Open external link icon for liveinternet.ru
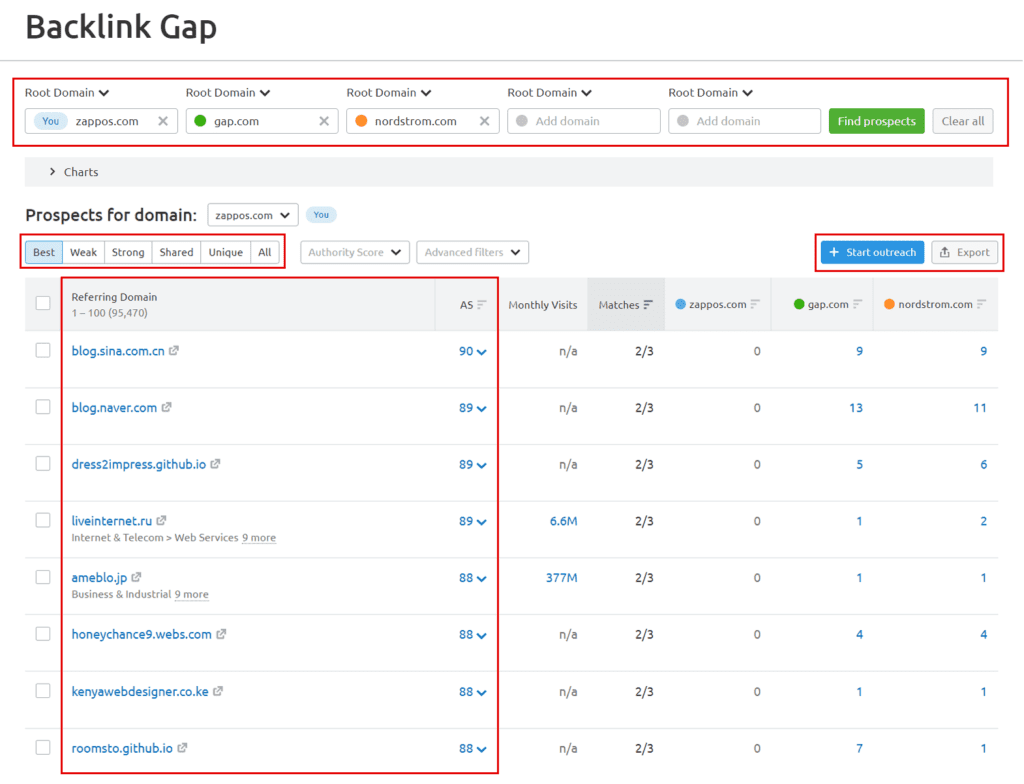Screen dimensions: 1024x784 [161, 521]
